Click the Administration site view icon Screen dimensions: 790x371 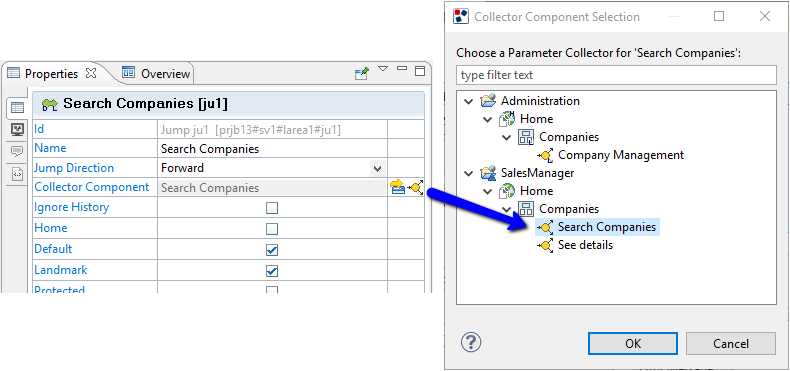(x=488, y=101)
